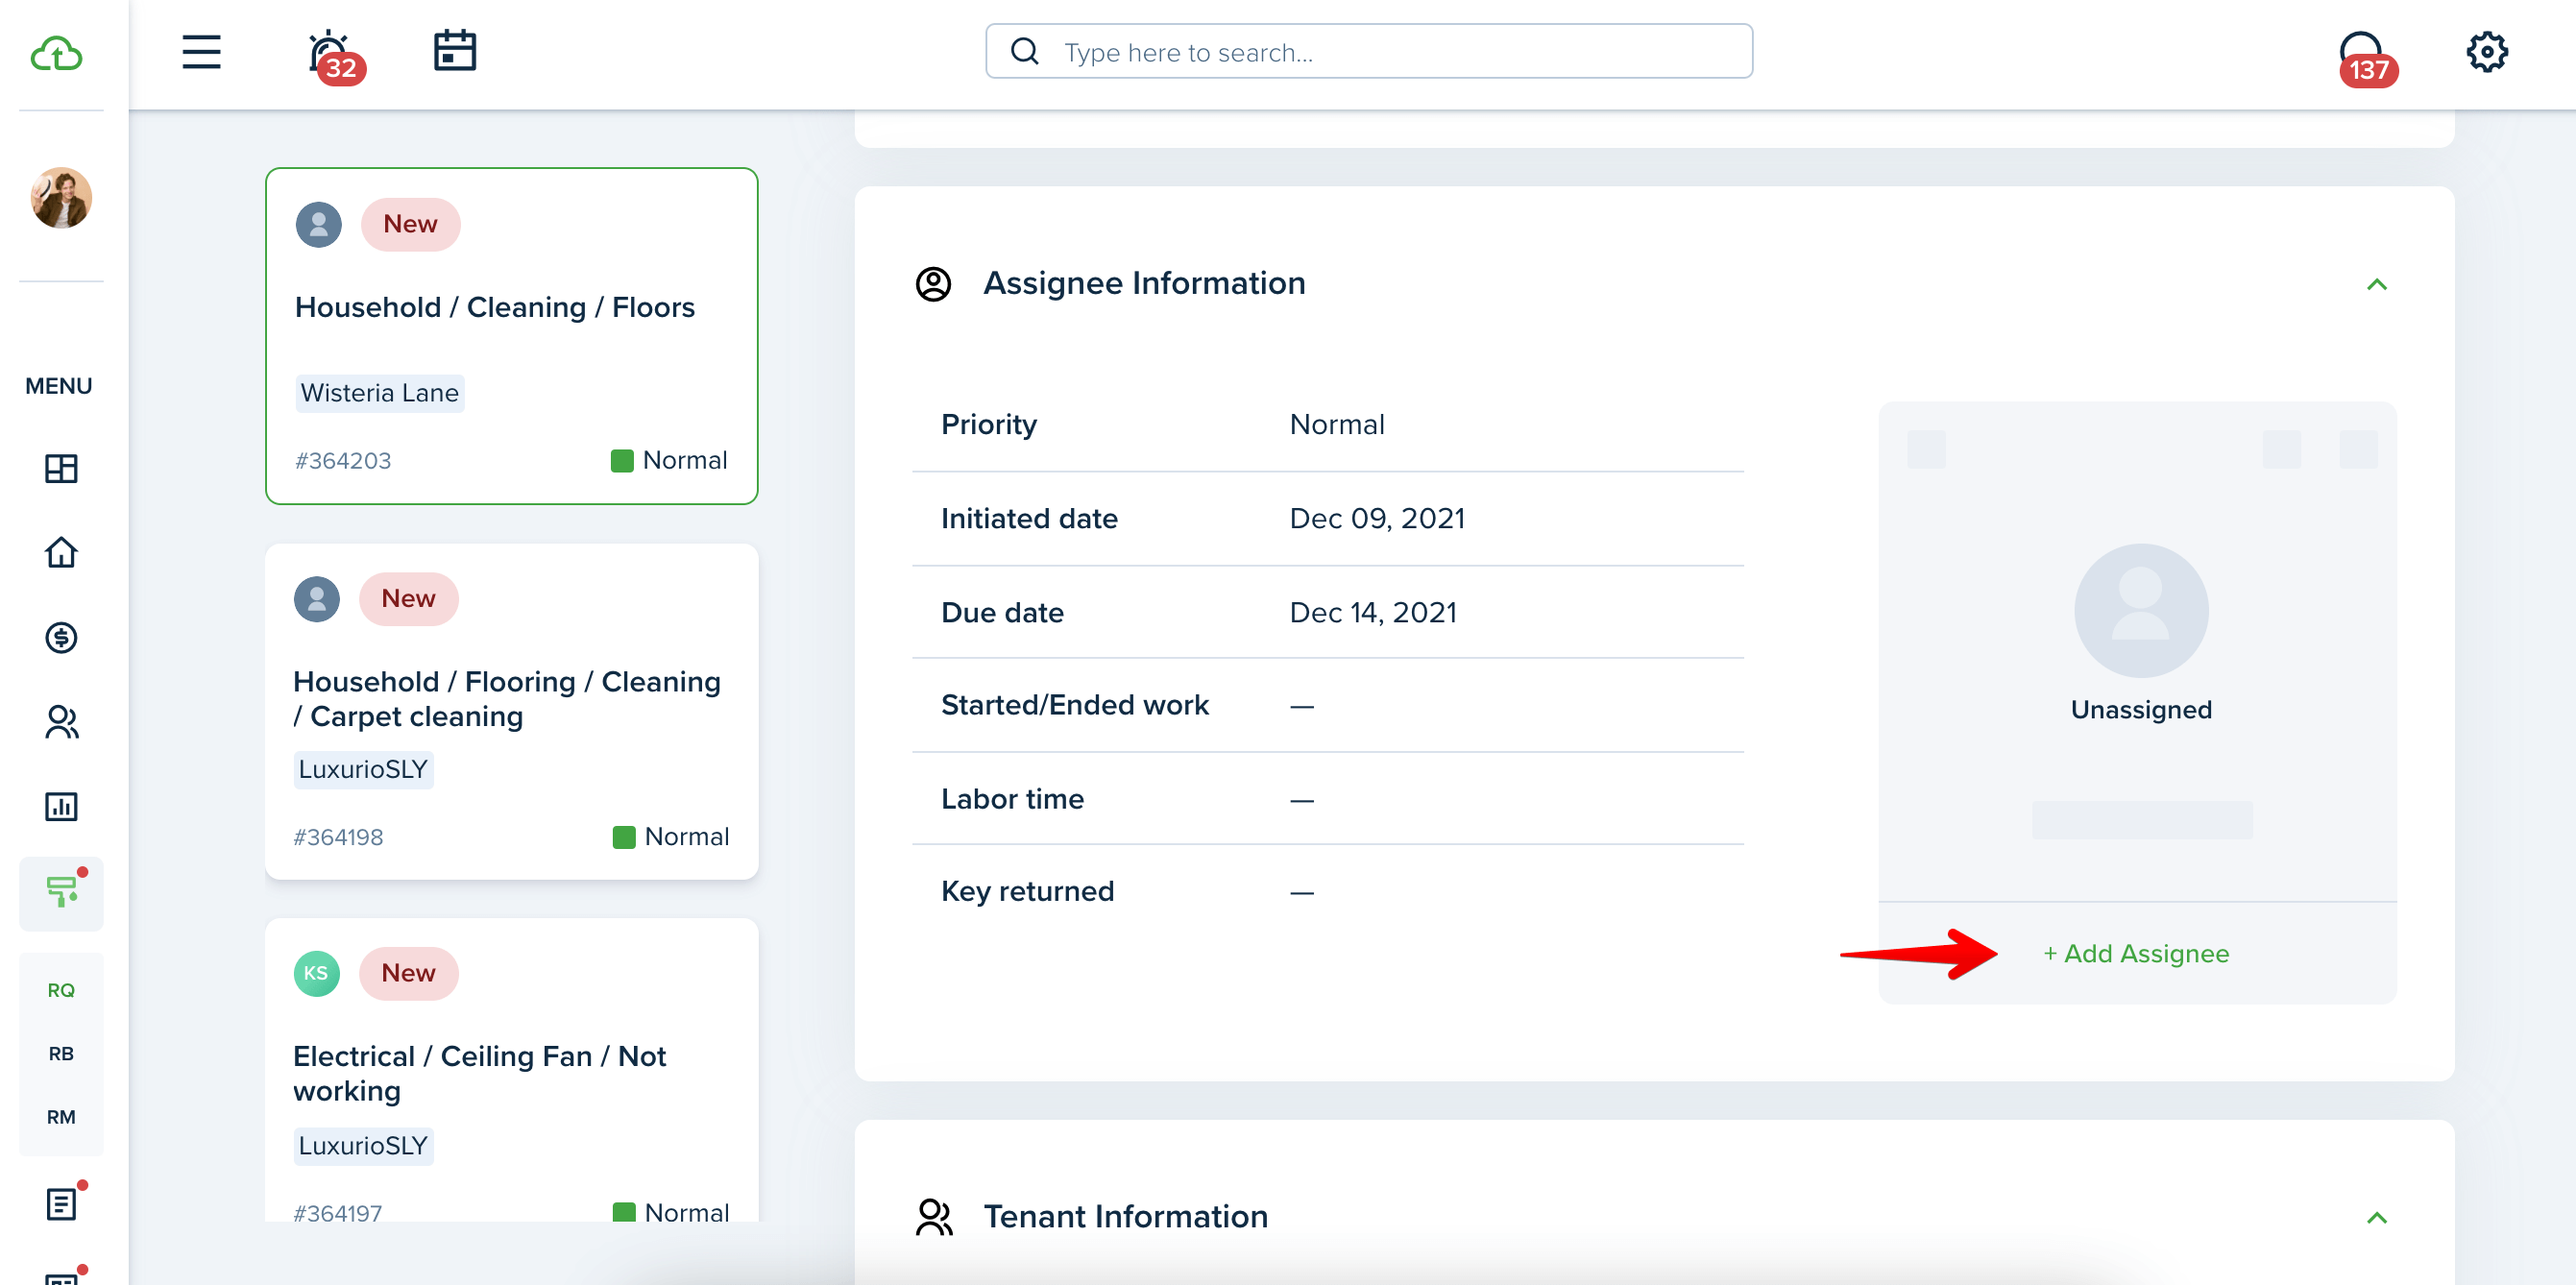Open the dollar accounting icon in sidebar
Viewport: 2576px width, 1285px height.
pos(61,637)
